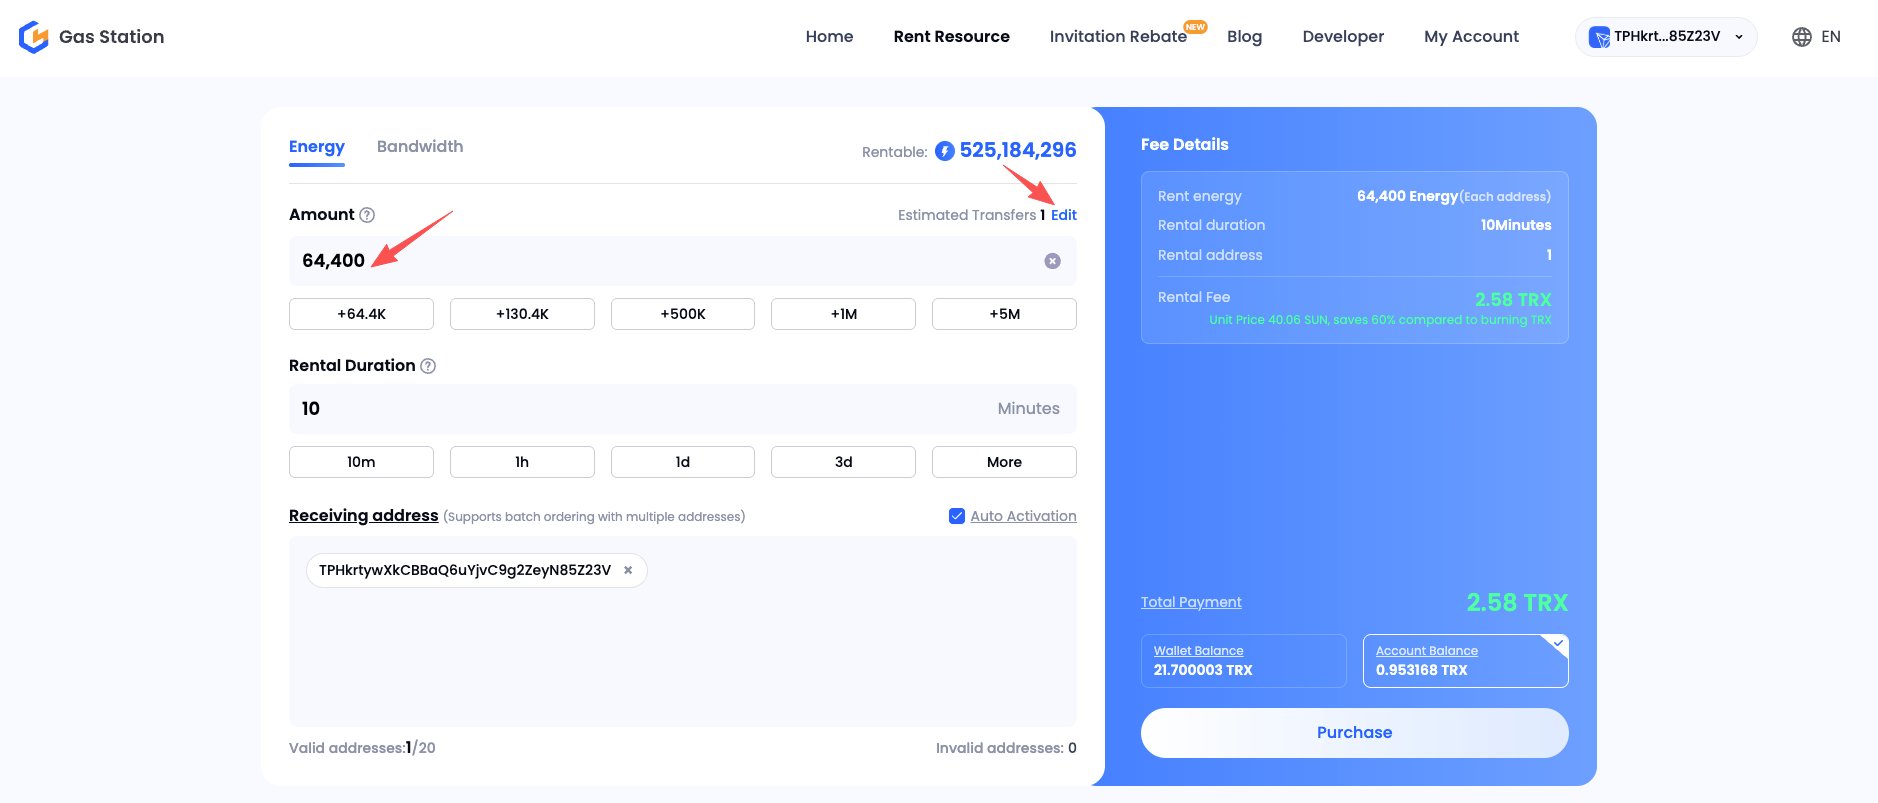1878x803 pixels.
Task: Open My Account page
Action: (1471, 37)
